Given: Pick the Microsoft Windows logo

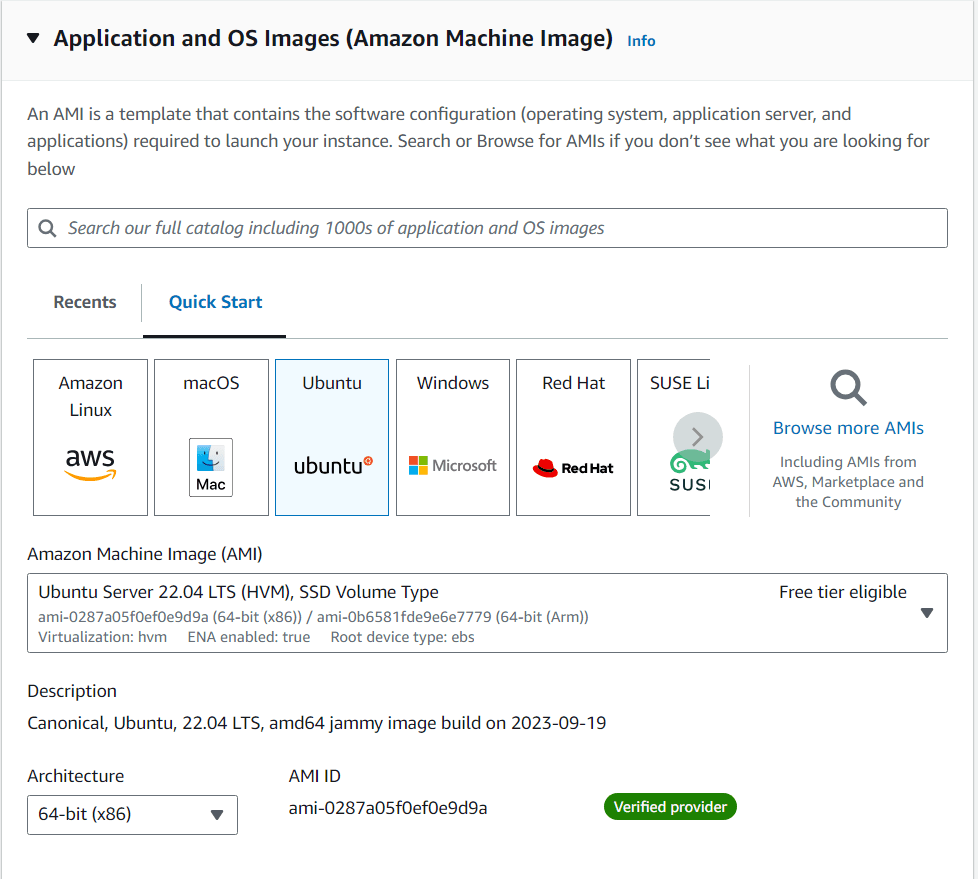Looking at the screenshot, I should point(453,465).
